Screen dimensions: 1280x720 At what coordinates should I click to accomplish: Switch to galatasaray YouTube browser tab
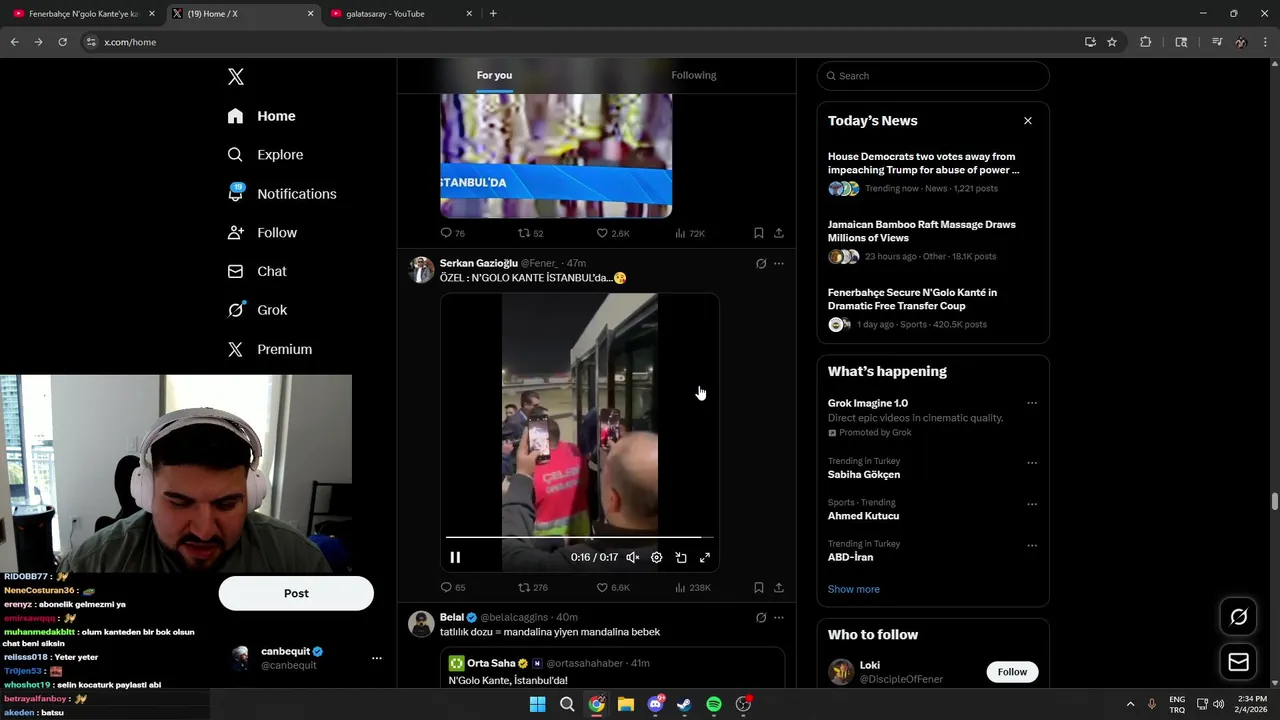(400, 14)
